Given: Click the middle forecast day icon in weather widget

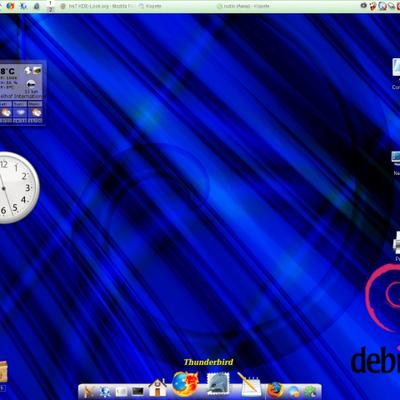Looking at the screenshot, I should point(20,112).
